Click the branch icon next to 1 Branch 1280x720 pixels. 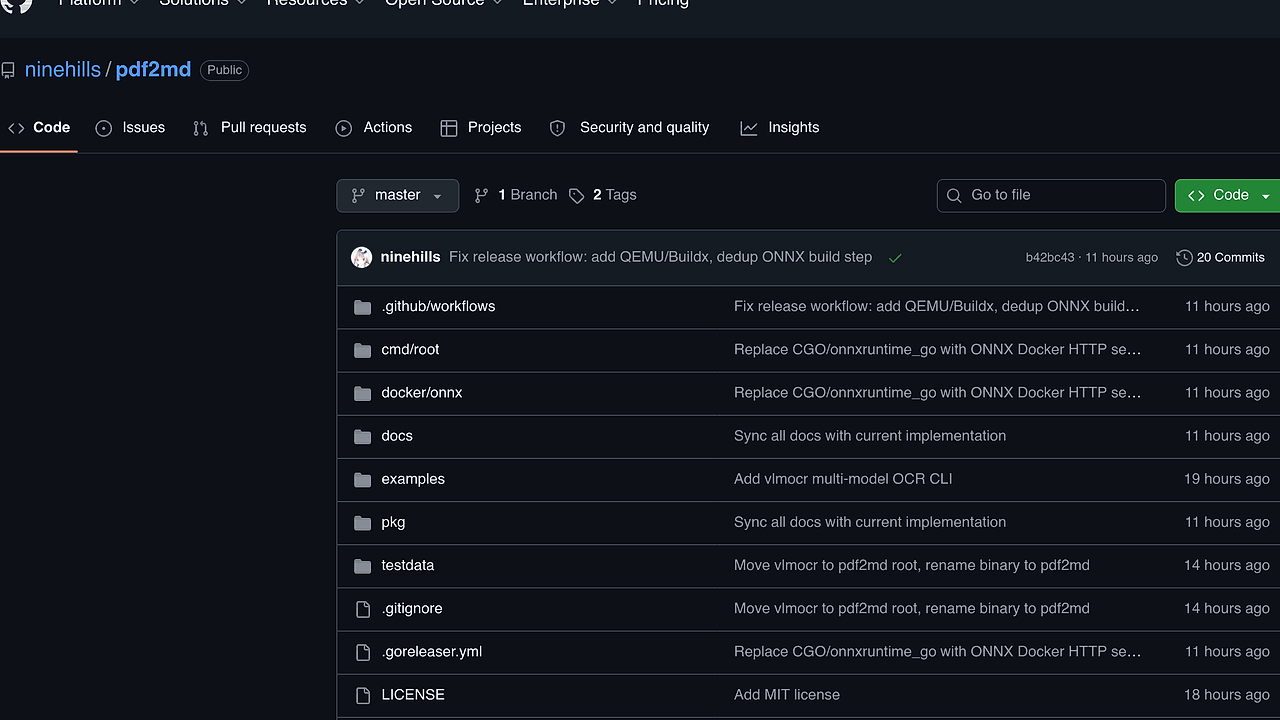point(482,195)
